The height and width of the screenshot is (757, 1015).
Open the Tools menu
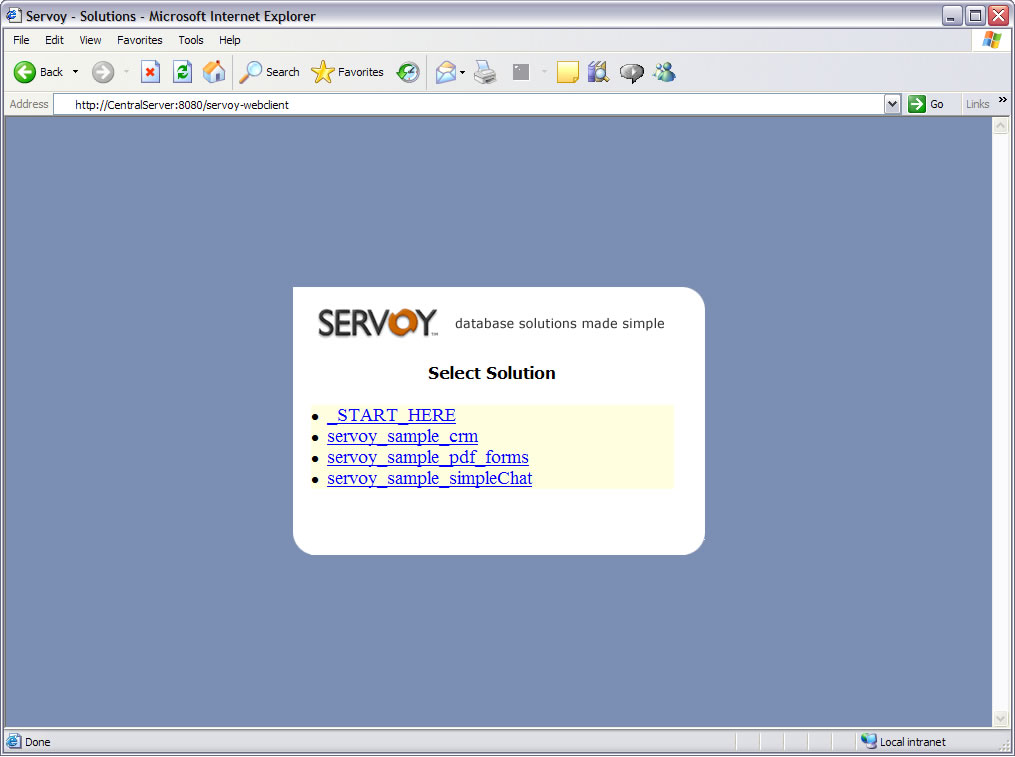point(191,40)
